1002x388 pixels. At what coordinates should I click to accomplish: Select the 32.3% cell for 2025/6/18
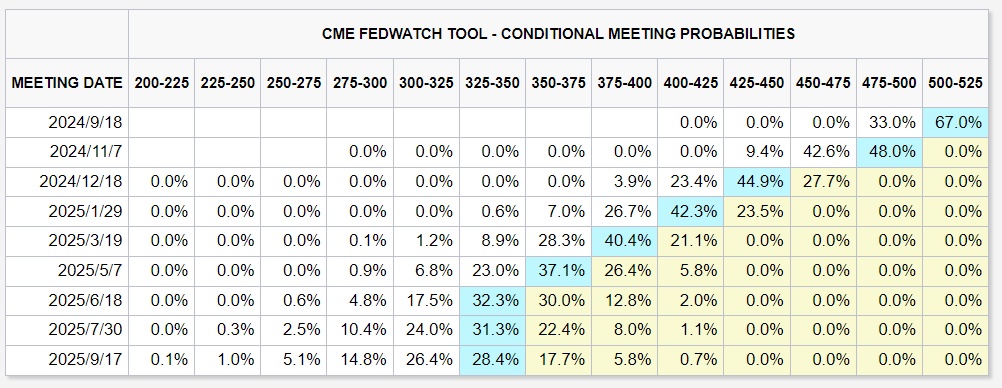point(492,300)
